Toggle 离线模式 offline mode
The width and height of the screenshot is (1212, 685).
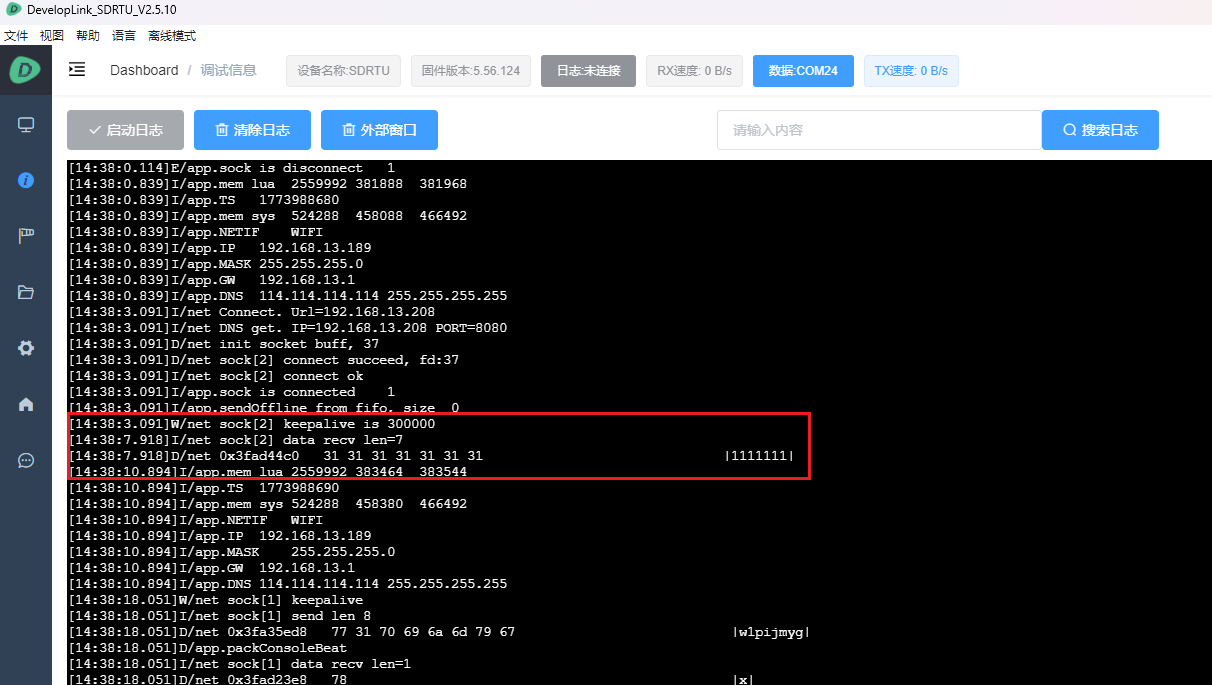pyautogui.click(x=172, y=35)
